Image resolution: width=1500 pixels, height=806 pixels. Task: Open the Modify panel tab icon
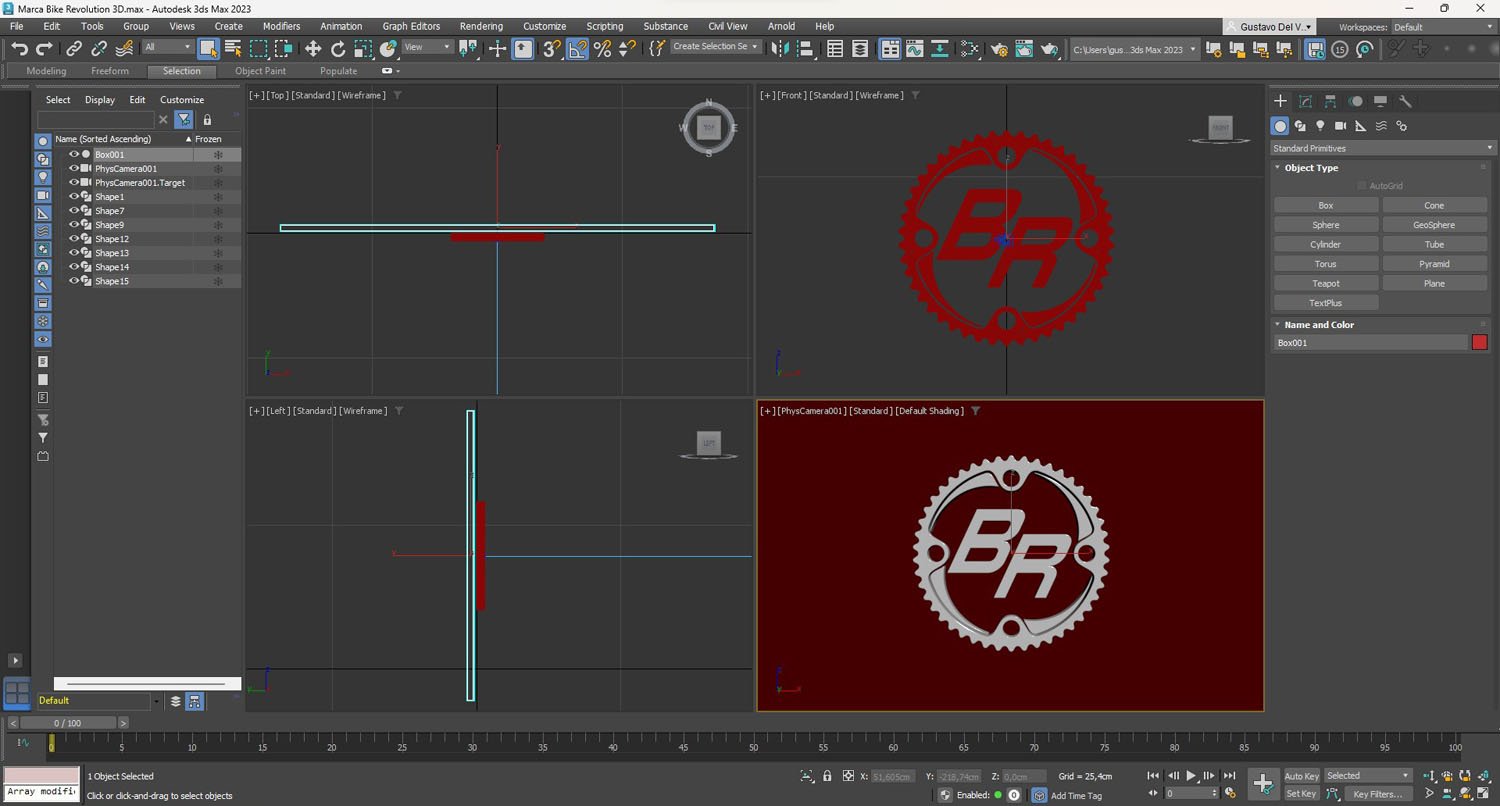1305,101
